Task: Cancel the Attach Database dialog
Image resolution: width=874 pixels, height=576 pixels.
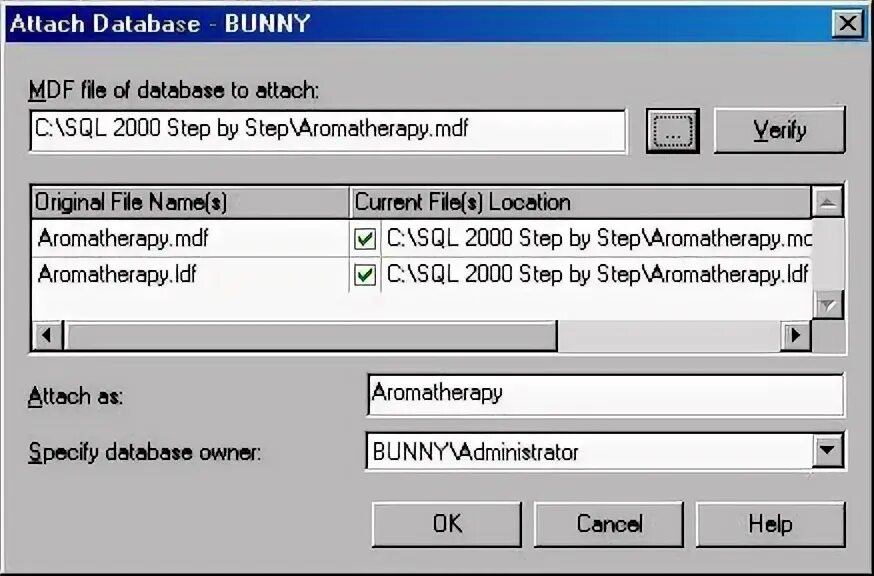Action: pyautogui.click(x=608, y=524)
